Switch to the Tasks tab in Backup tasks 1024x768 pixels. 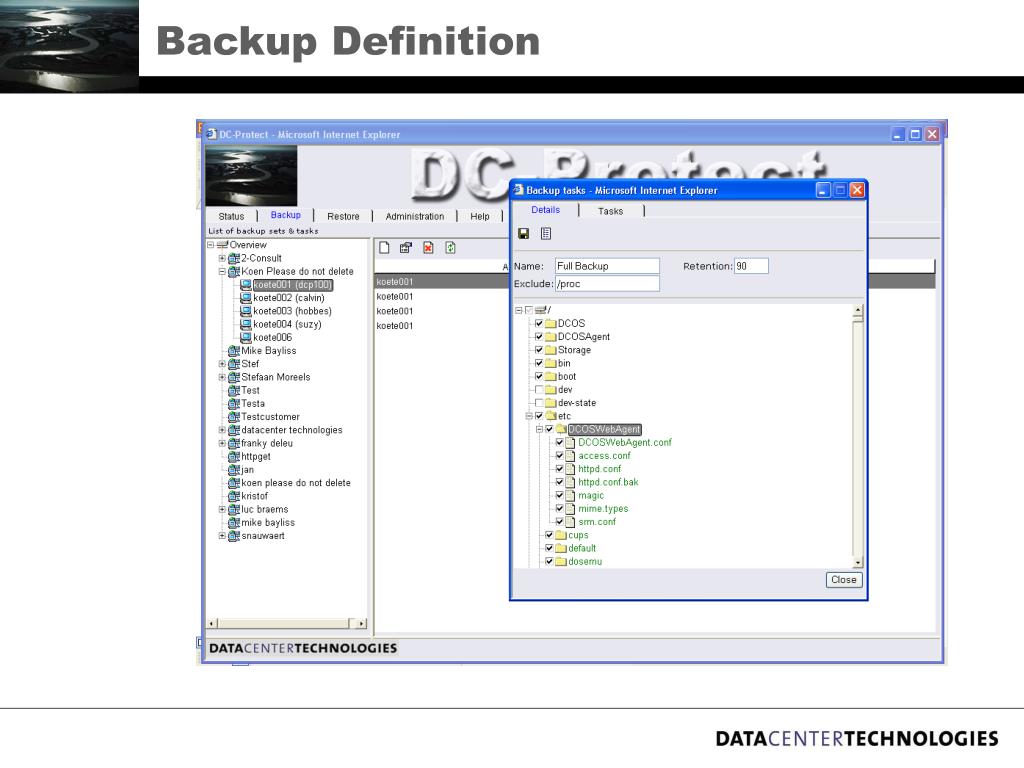[x=611, y=211]
